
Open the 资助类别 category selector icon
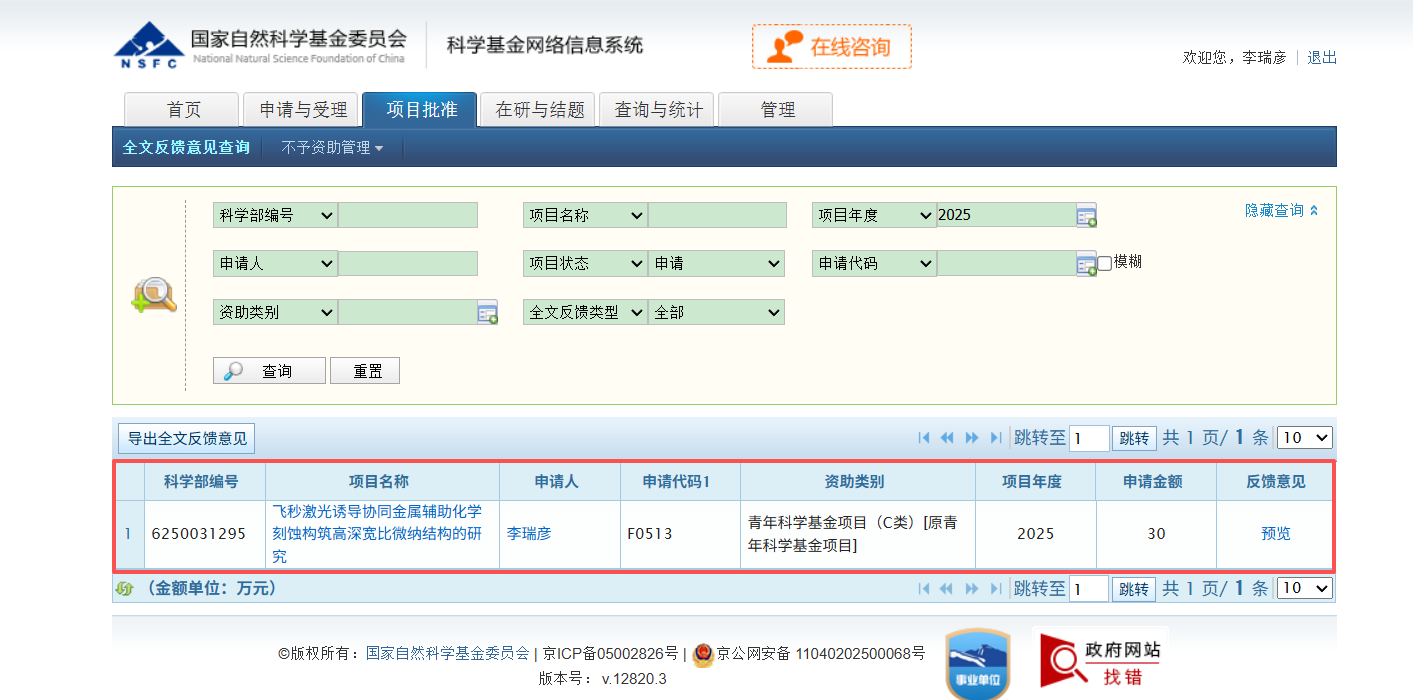[487, 312]
